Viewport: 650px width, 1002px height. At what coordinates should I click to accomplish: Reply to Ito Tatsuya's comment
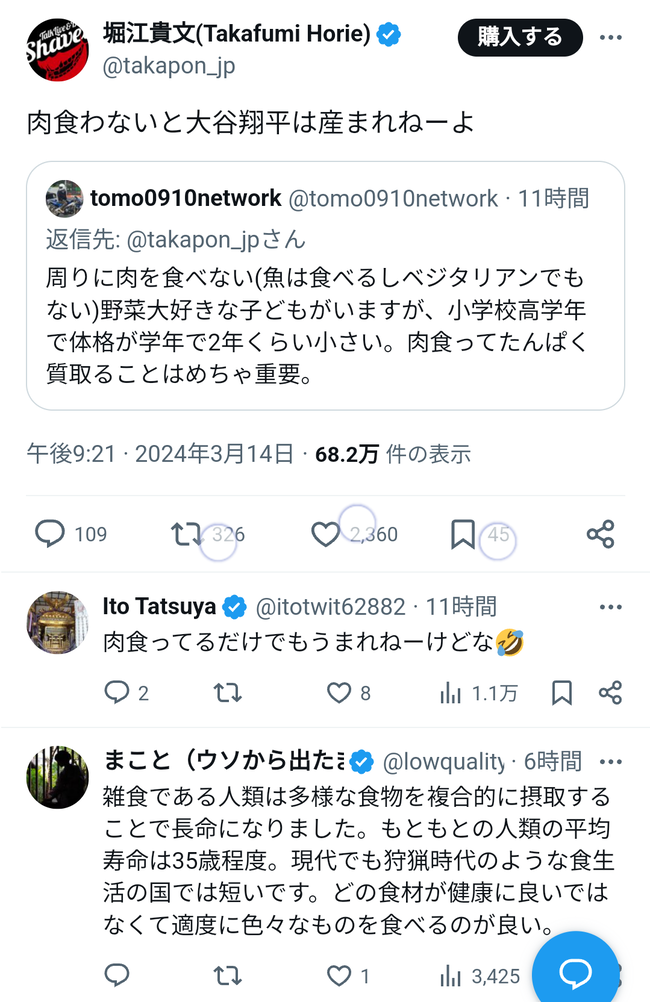tap(117, 692)
